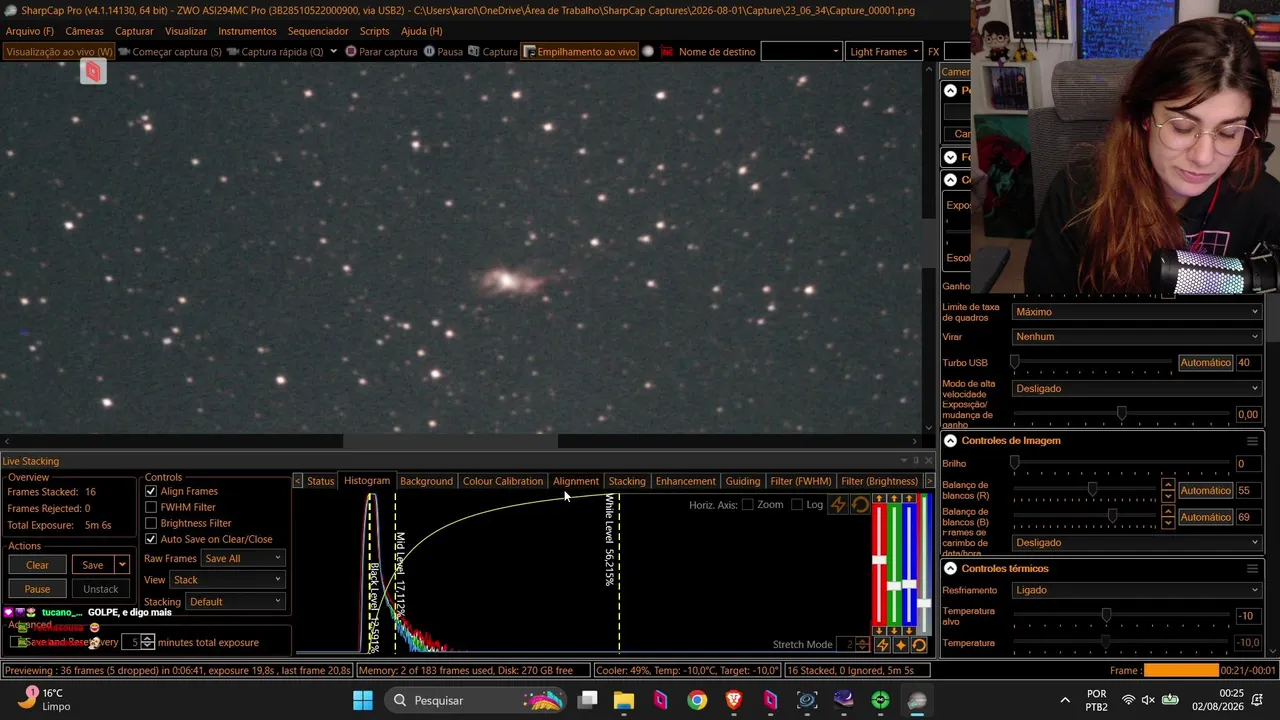Switch to the Colour Calibration tab
Screen dimensions: 1280x720
point(503,481)
